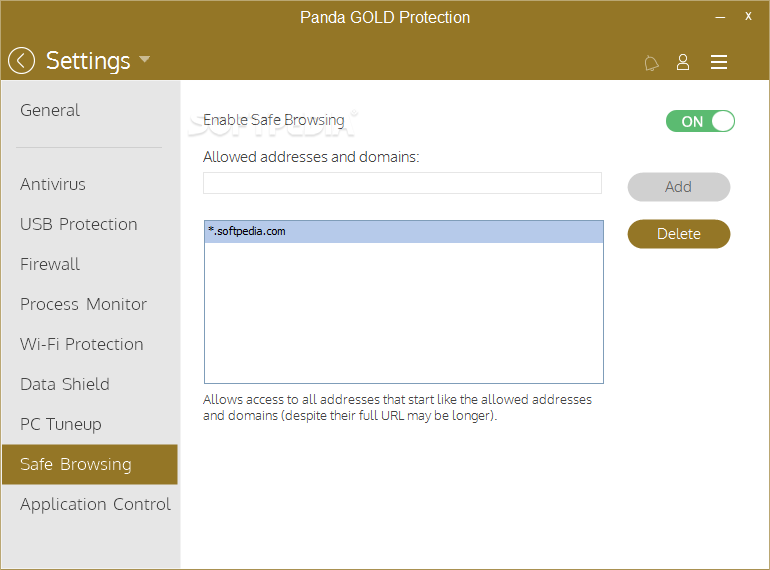Go to PC Tuneup settings
The width and height of the screenshot is (770, 570).
click(x=61, y=424)
